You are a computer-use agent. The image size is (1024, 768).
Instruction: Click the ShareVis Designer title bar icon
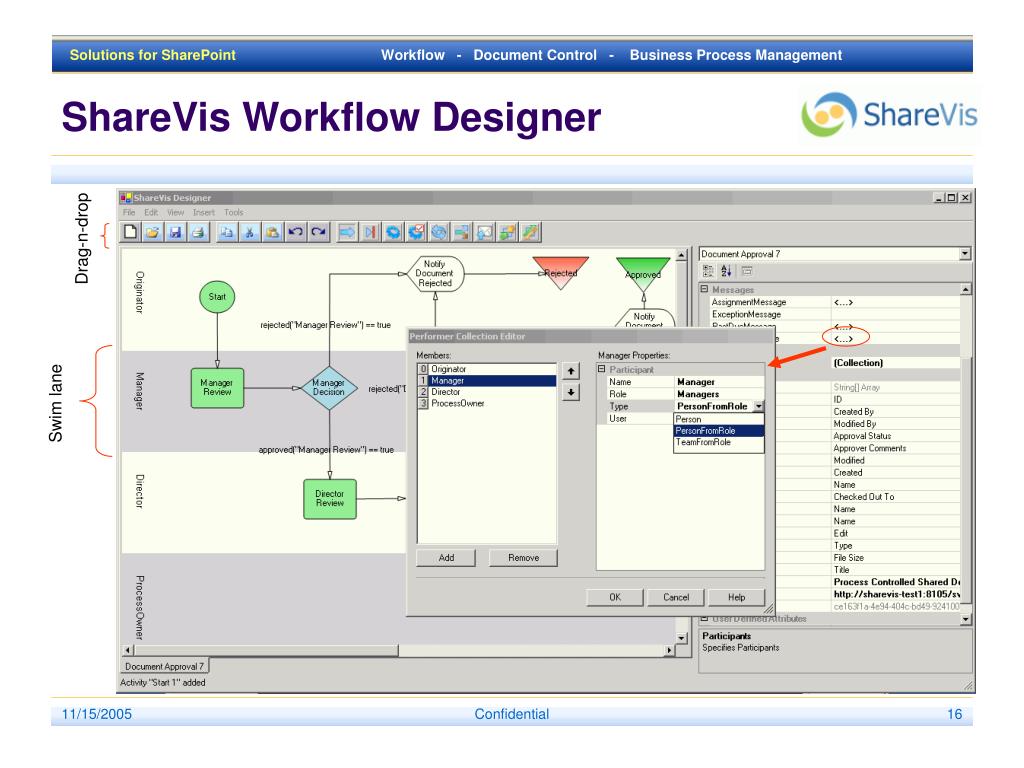tap(126, 197)
